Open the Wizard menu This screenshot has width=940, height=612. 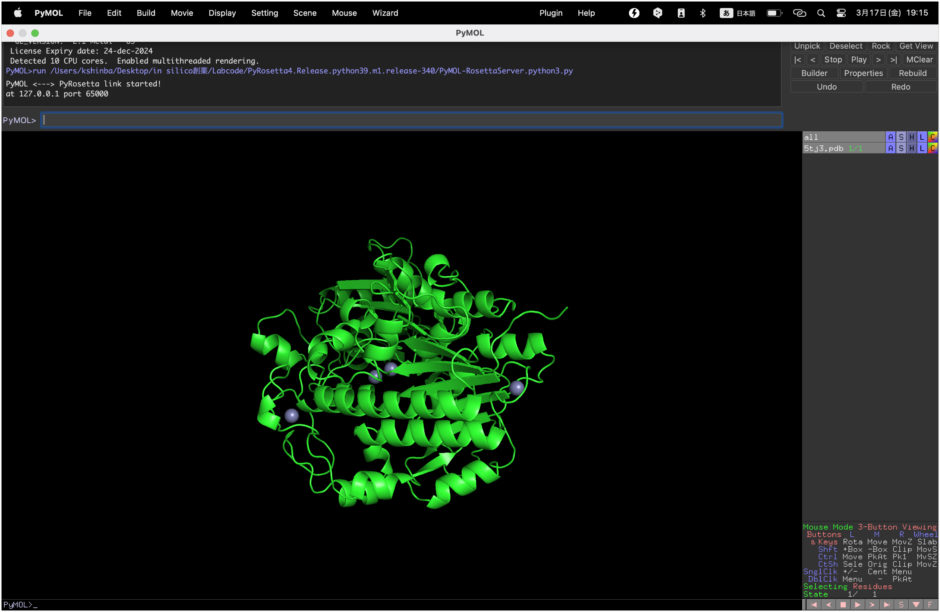(x=385, y=13)
